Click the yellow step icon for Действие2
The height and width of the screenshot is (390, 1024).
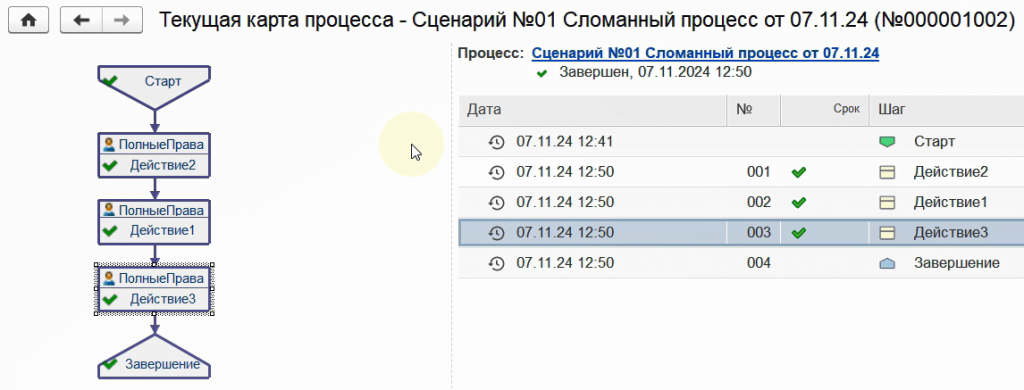(x=886, y=172)
